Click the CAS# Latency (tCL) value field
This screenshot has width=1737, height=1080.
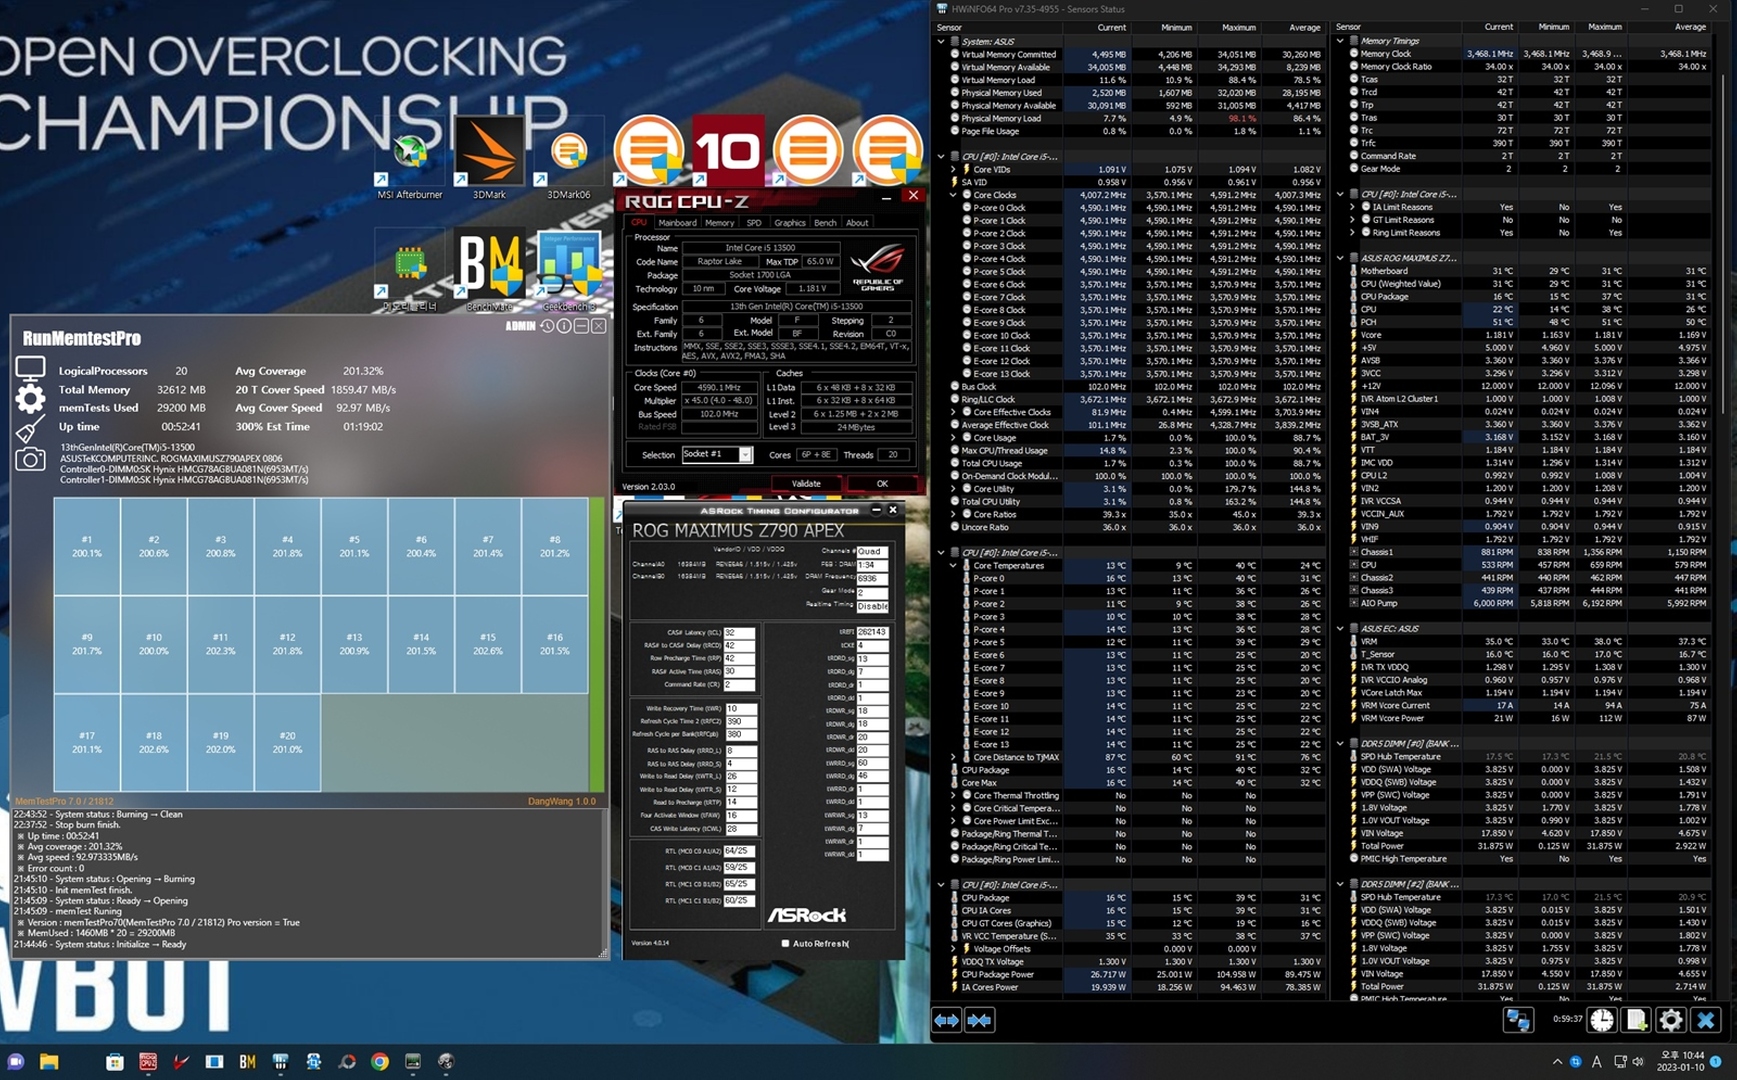(x=739, y=632)
